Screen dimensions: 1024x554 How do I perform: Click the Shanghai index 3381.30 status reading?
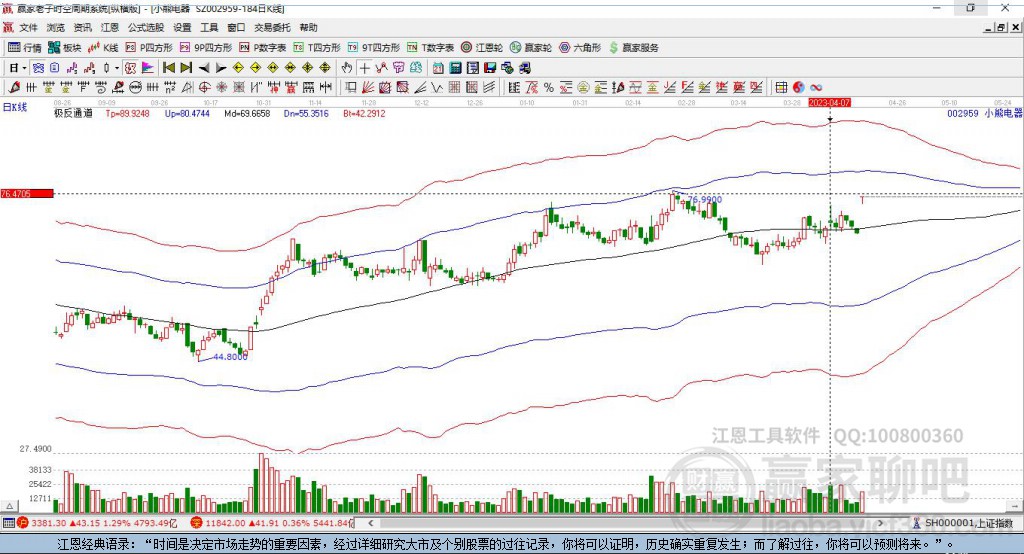pyautogui.click(x=49, y=523)
